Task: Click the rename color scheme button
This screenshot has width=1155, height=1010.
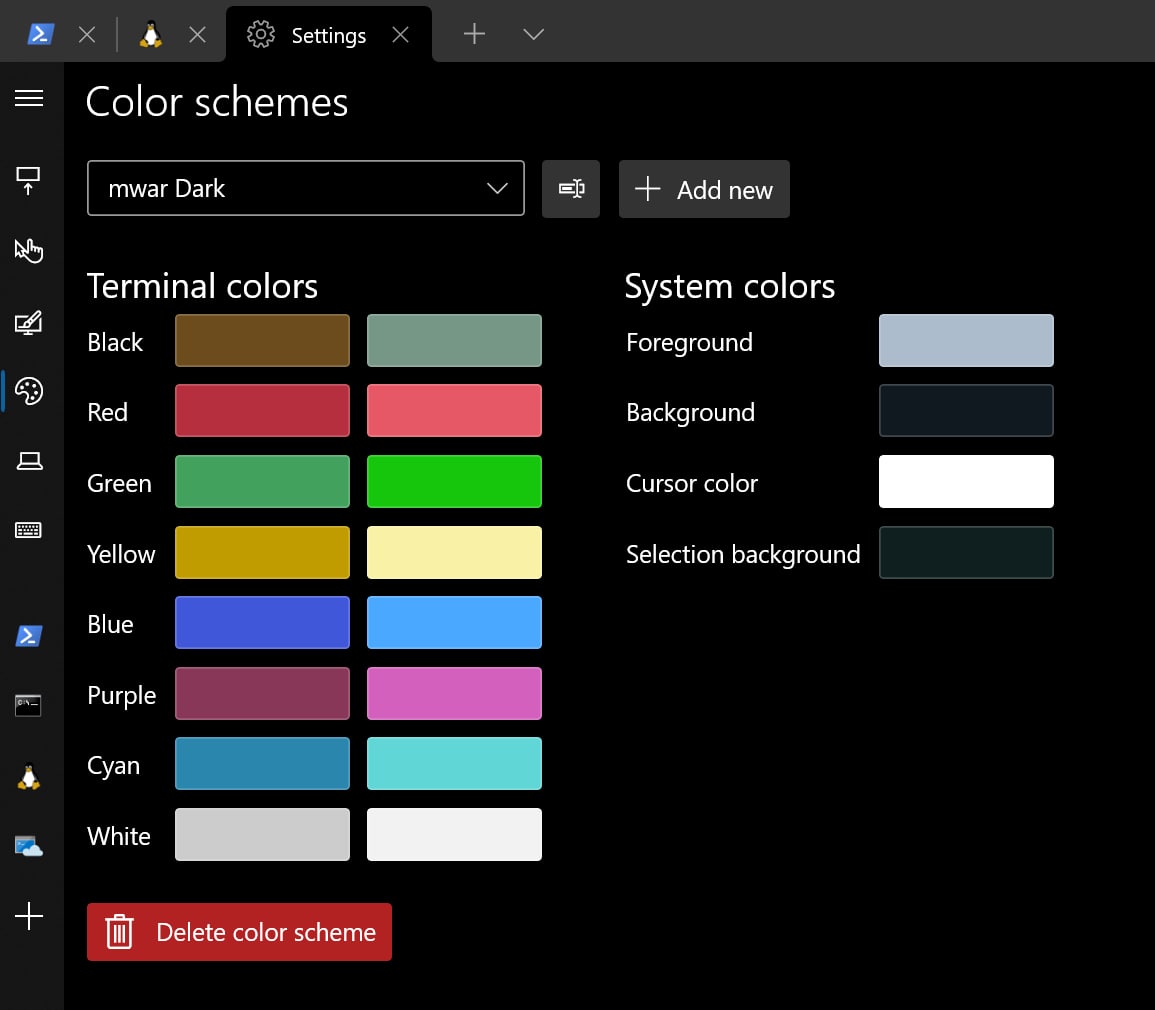Action: (x=571, y=189)
